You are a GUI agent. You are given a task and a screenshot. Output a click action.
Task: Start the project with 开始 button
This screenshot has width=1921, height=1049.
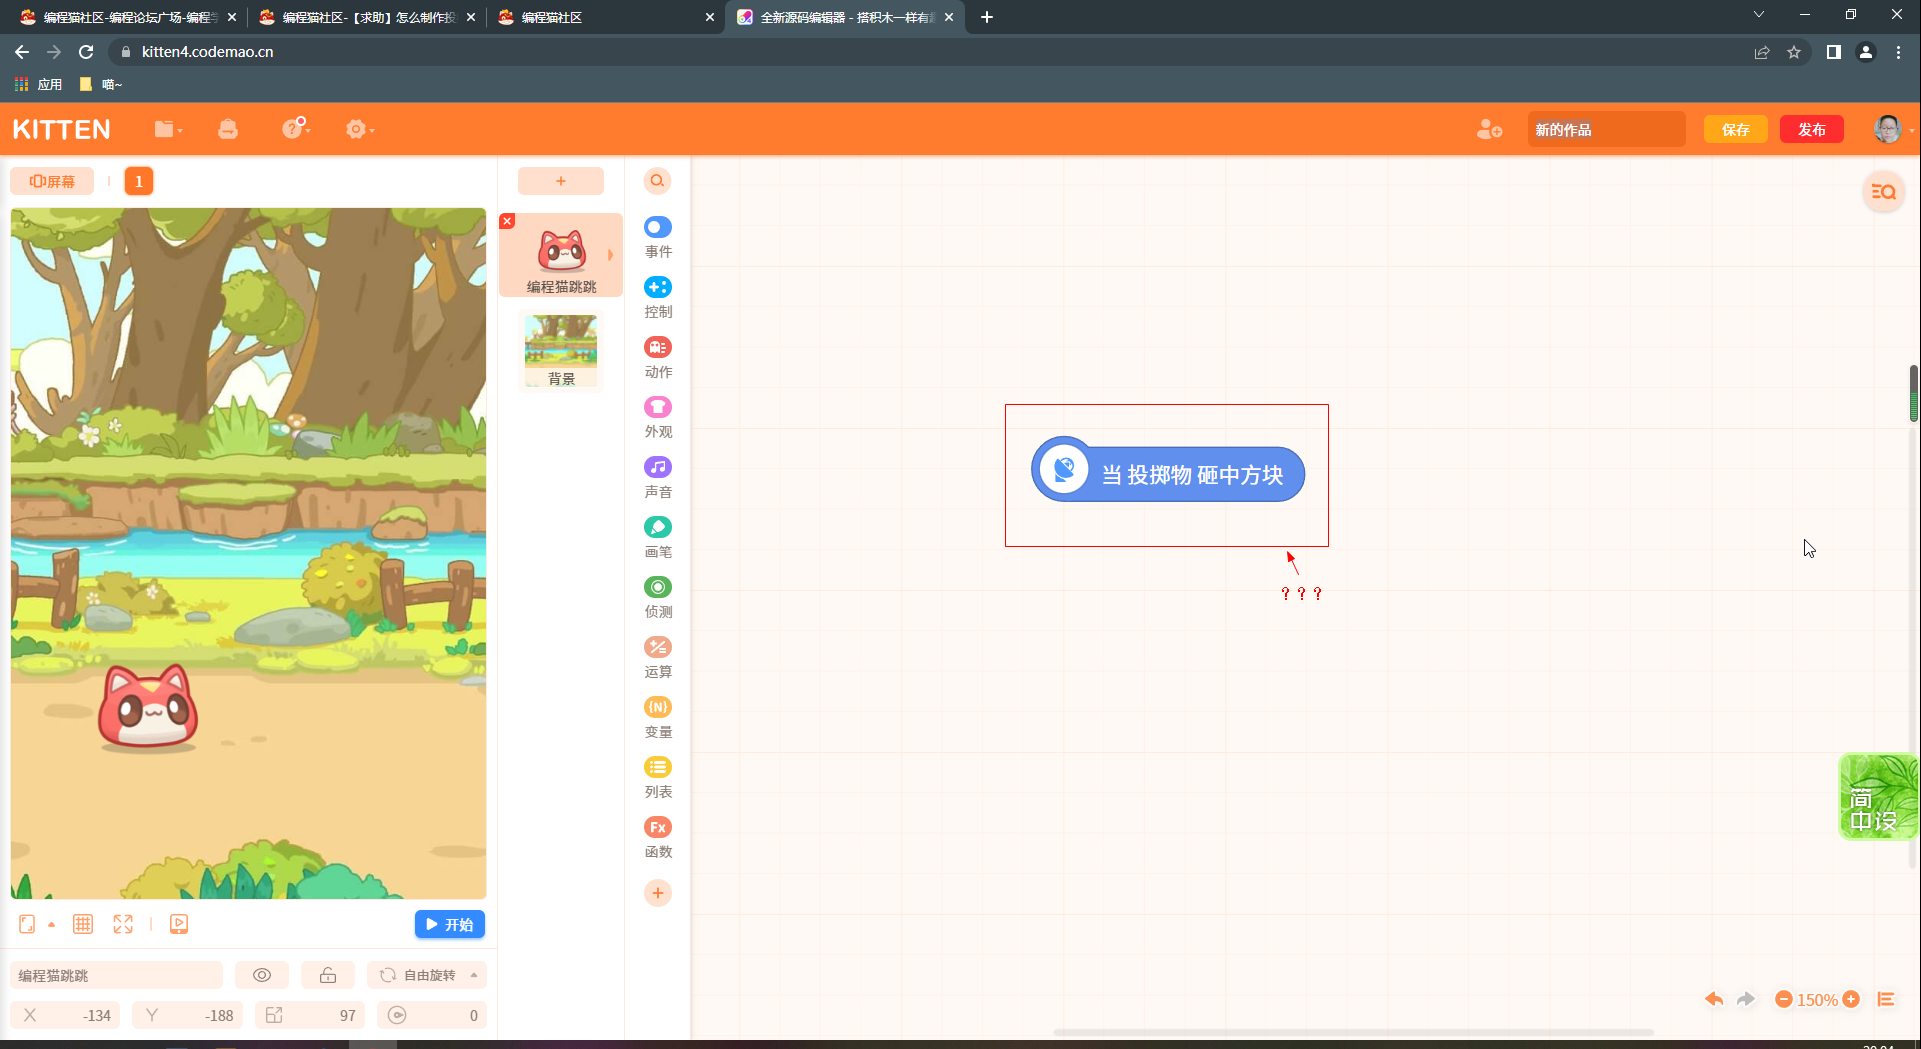point(450,924)
